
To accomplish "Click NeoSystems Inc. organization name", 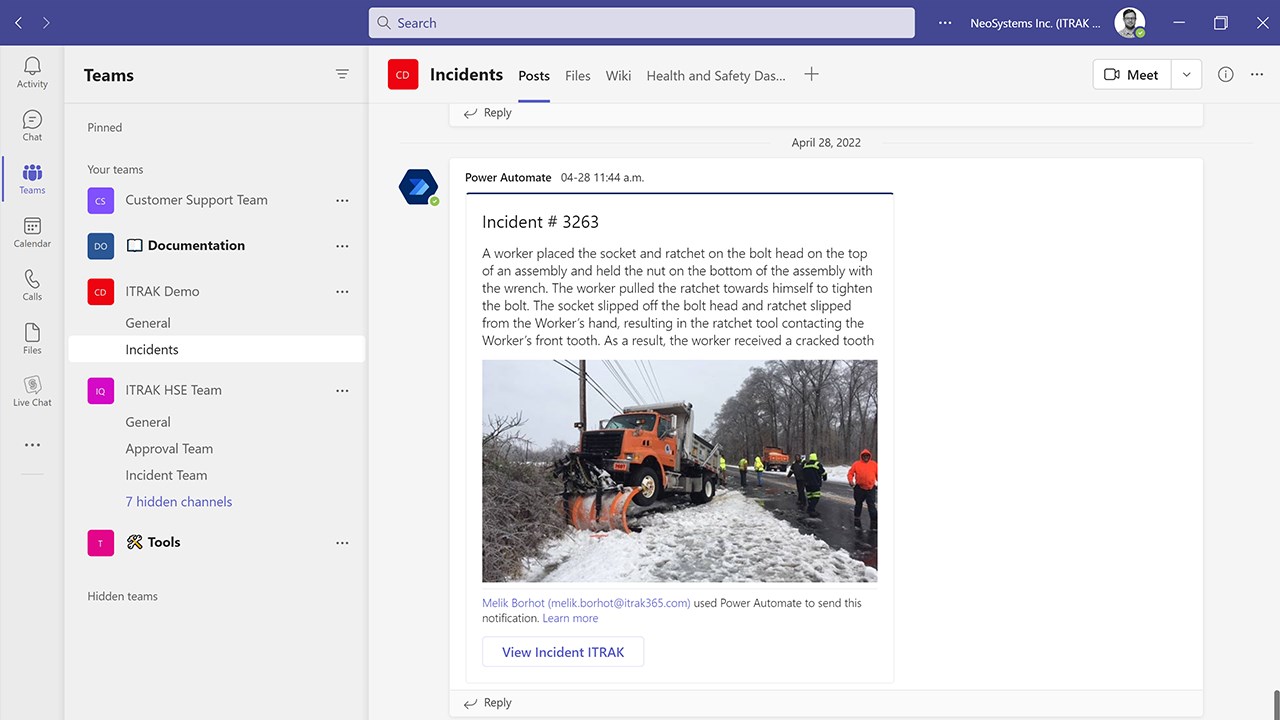I will point(1035,23).
